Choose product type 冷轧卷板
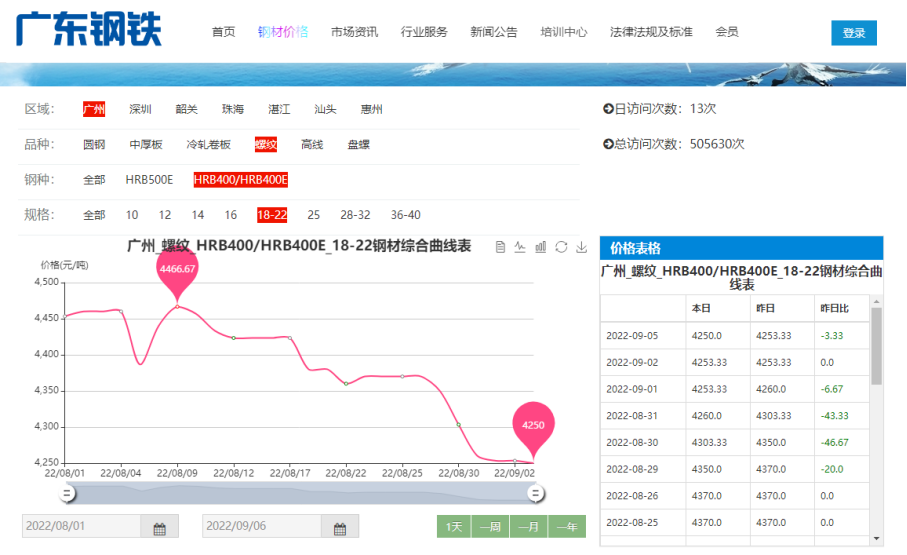The height and width of the screenshot is (555, 907). (x=208, y=145)
